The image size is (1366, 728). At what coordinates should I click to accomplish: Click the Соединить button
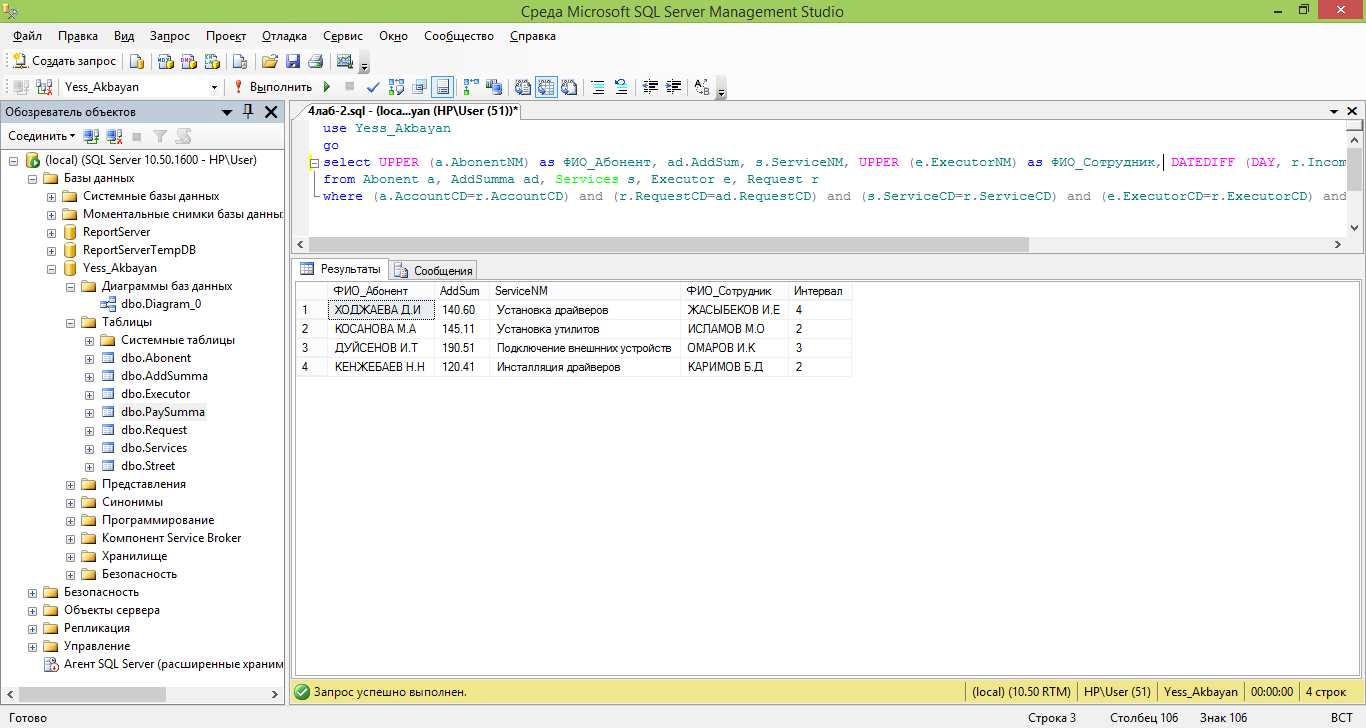(41, 136)
